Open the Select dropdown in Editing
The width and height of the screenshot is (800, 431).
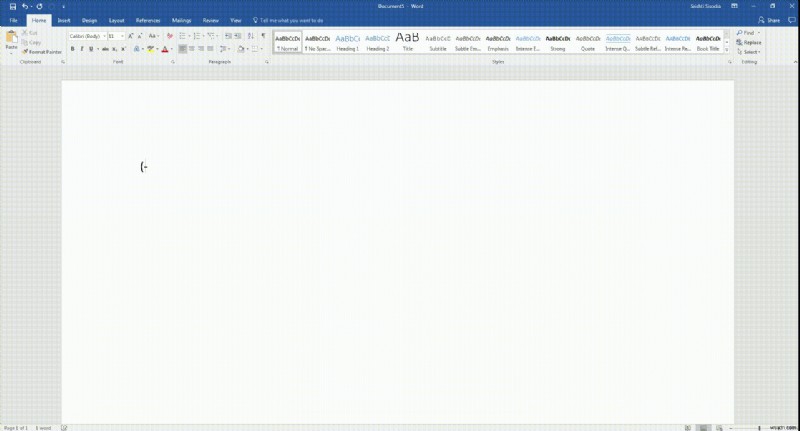pyautogui.click(x=748, y=52)
